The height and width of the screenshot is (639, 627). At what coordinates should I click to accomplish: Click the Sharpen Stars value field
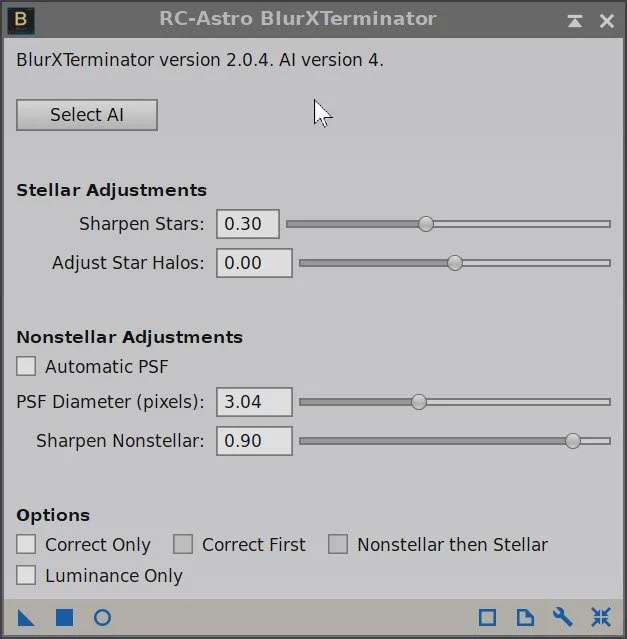pos(248,224)
